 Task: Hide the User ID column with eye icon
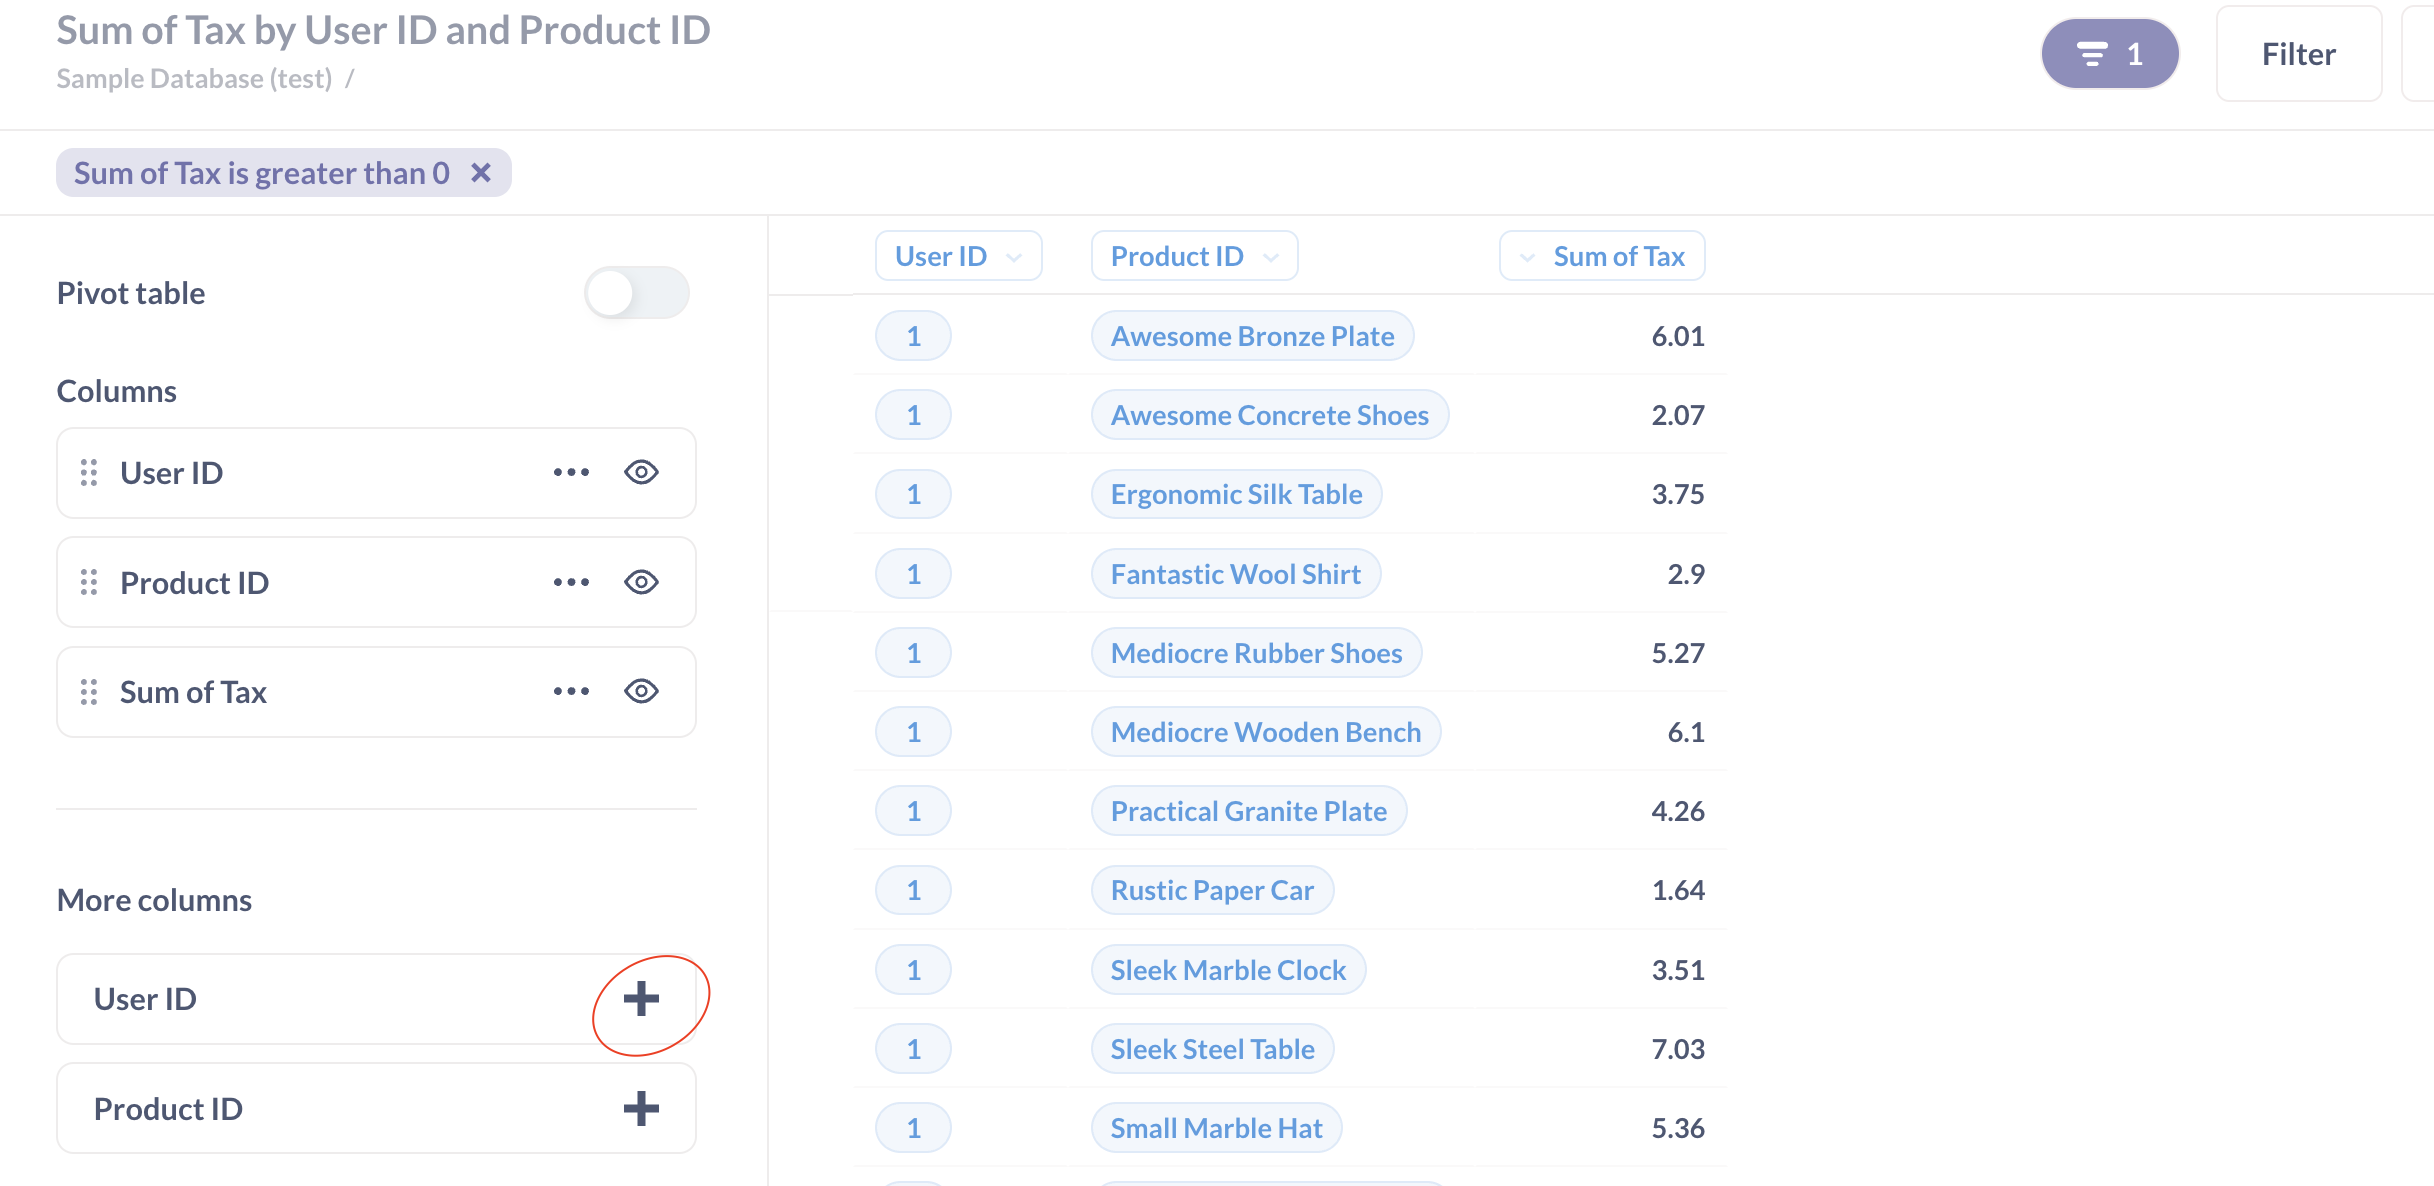pyautogui.click(x=643, y=473)
